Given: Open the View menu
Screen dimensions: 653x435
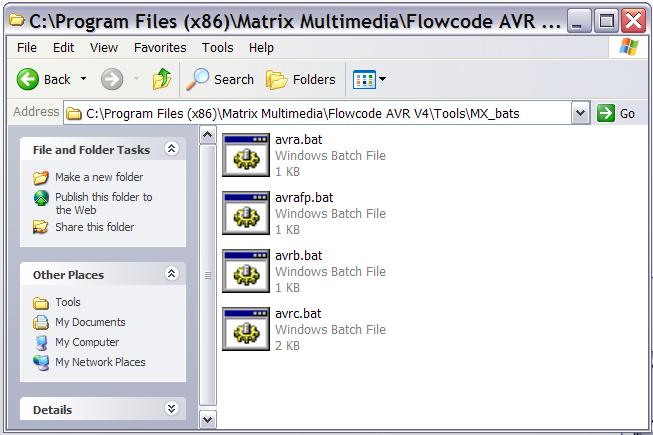Looking at the screenshot, I should [x=104, y=48].
